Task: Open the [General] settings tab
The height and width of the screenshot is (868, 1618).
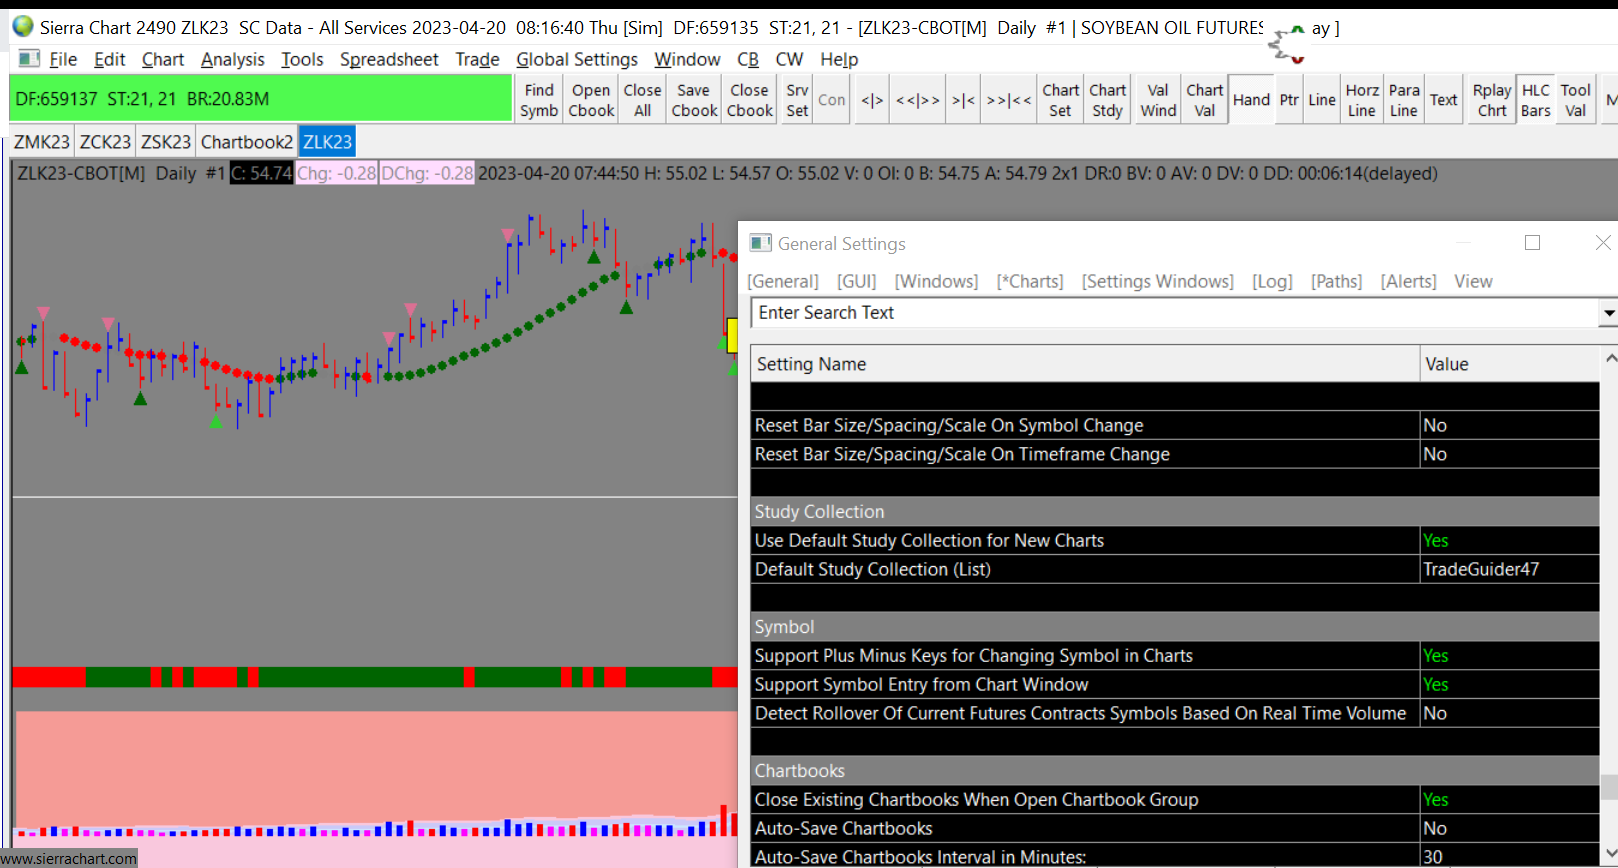Action: point(783,281)
